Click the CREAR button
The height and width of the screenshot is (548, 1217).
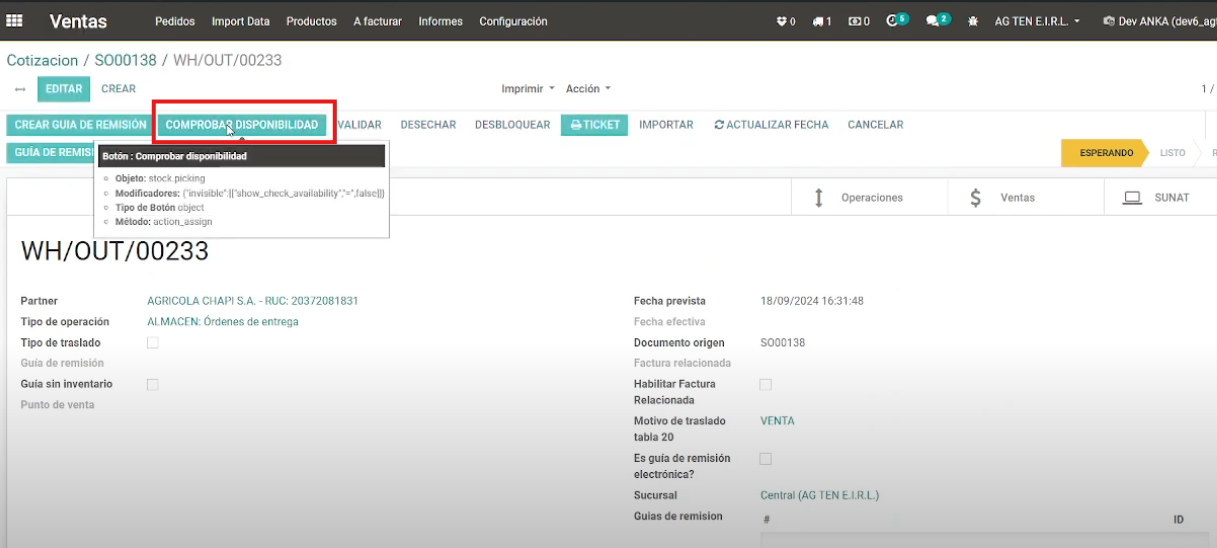click(x=118, y=89)
